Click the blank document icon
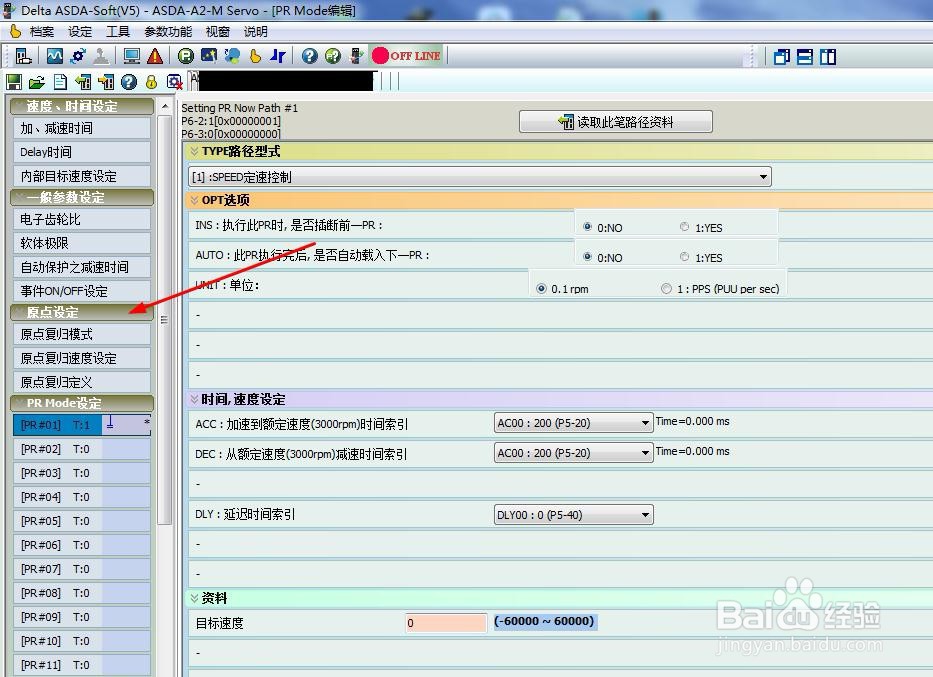 tap(60, 82)
